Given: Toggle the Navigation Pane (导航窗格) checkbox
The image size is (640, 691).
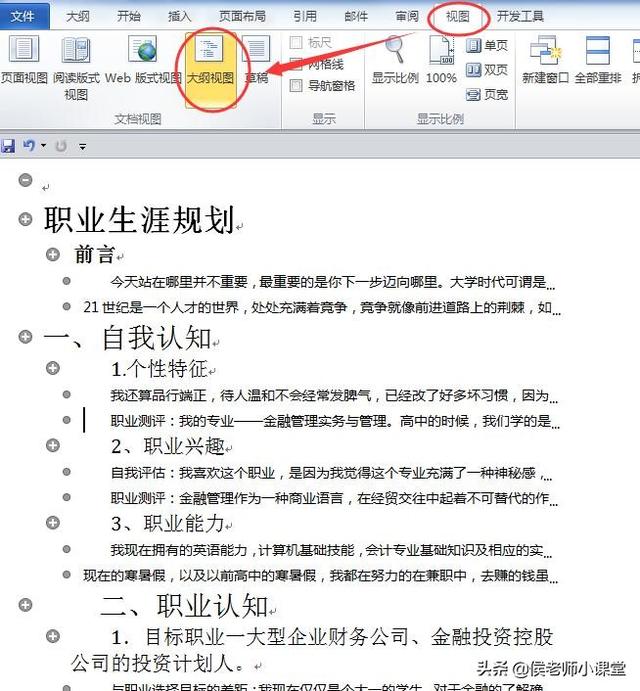Looking at the screenshot, I should (x=296, y=85).
